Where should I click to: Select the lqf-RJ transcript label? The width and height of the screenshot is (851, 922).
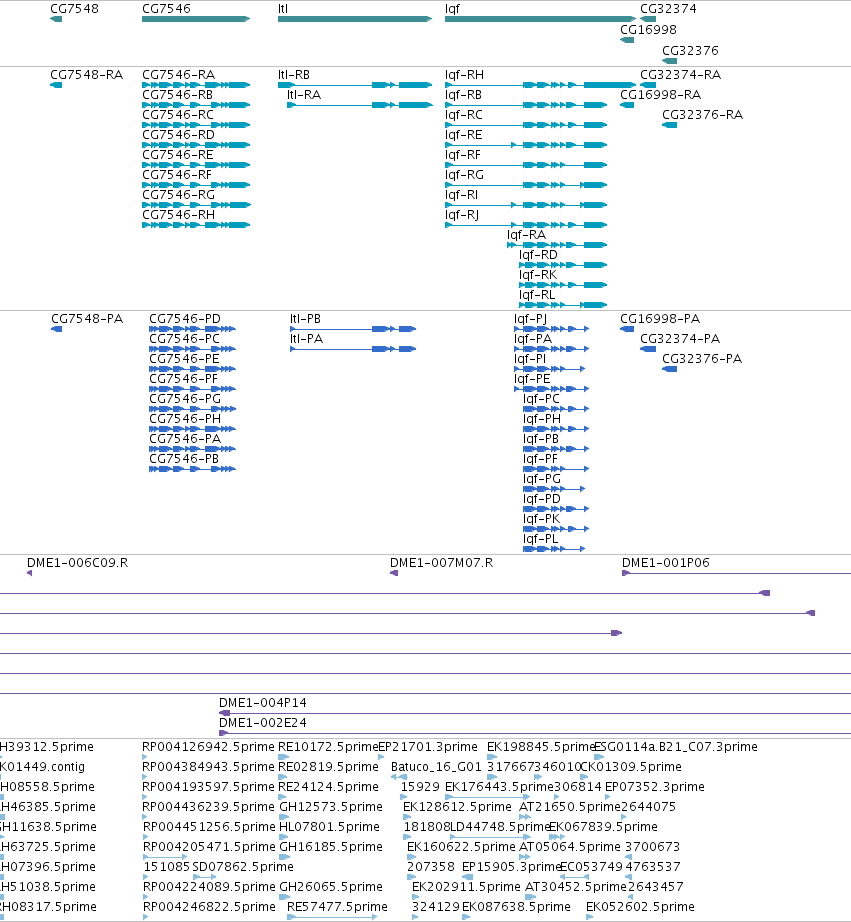(x=462, y=215)
